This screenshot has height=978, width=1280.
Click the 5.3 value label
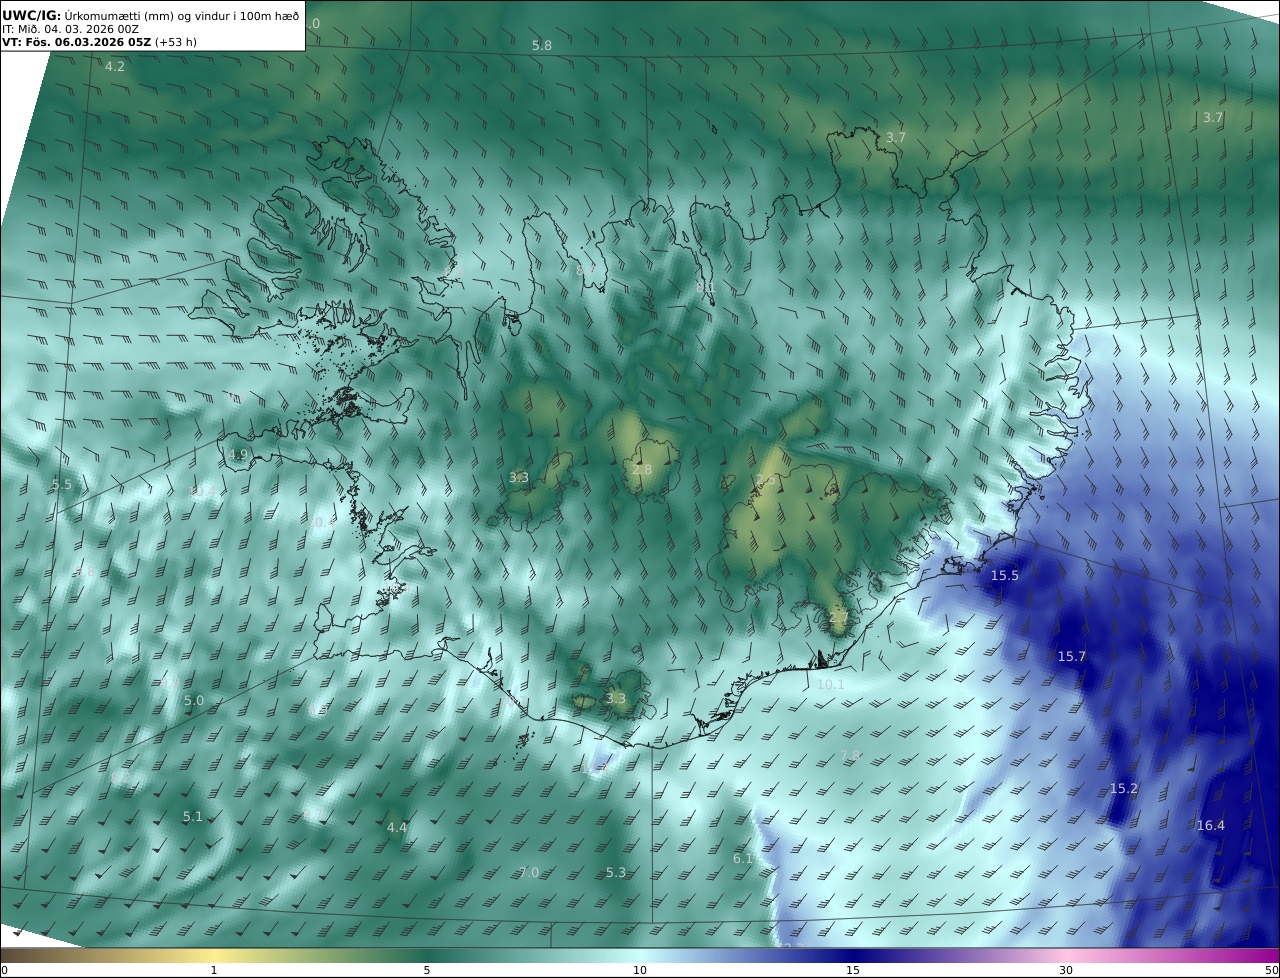(616, 872)
